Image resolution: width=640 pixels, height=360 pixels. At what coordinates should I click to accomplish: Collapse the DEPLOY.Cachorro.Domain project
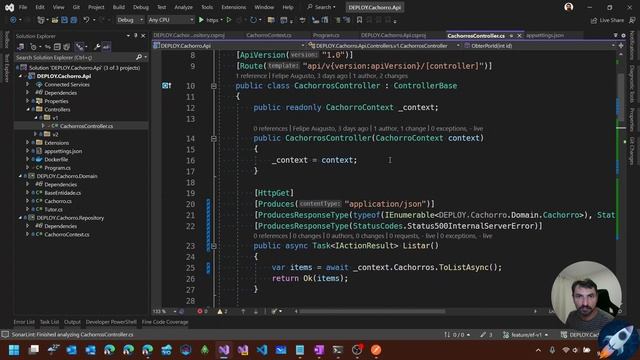coord(20,176)
